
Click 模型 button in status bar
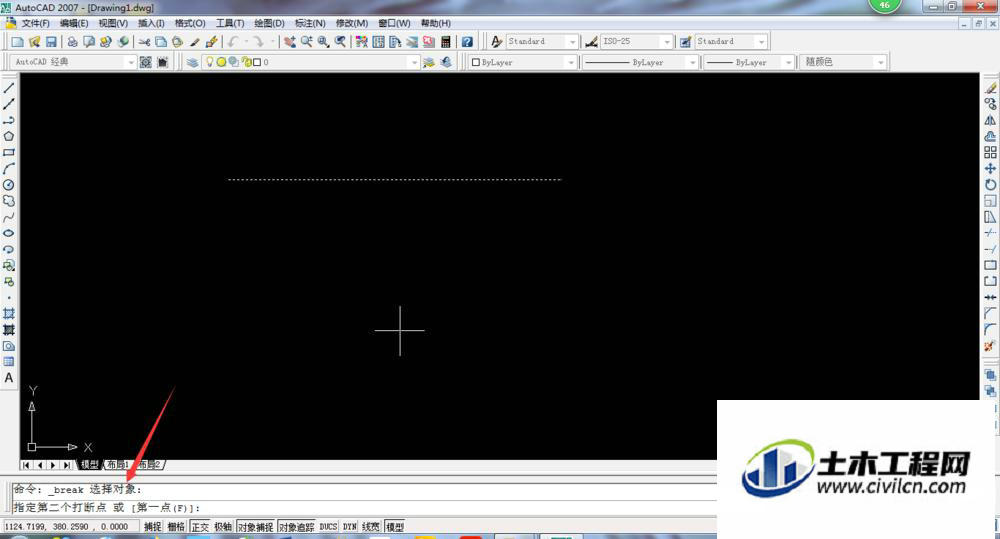coord(395,526)
